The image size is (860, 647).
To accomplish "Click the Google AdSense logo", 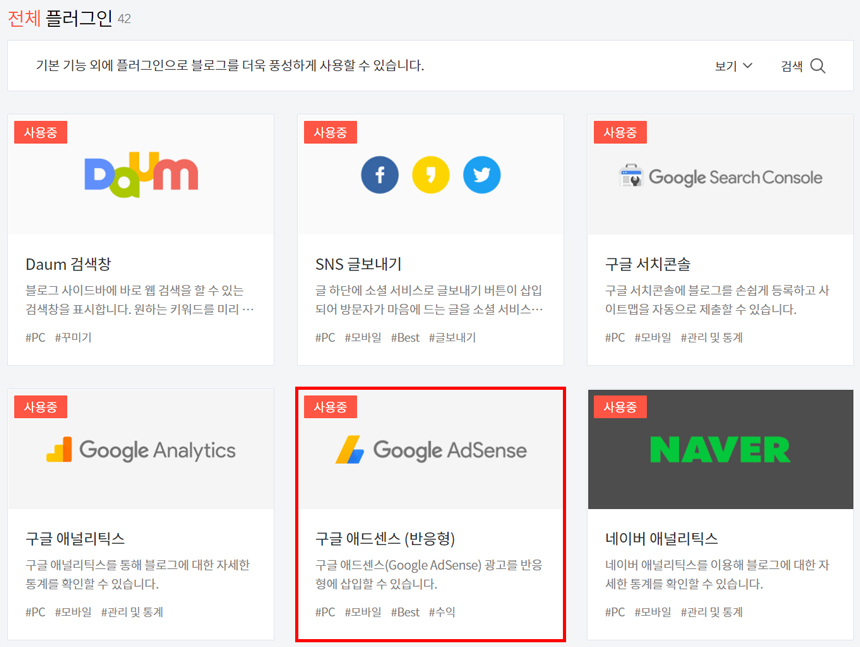I will (x=431, y=450).
